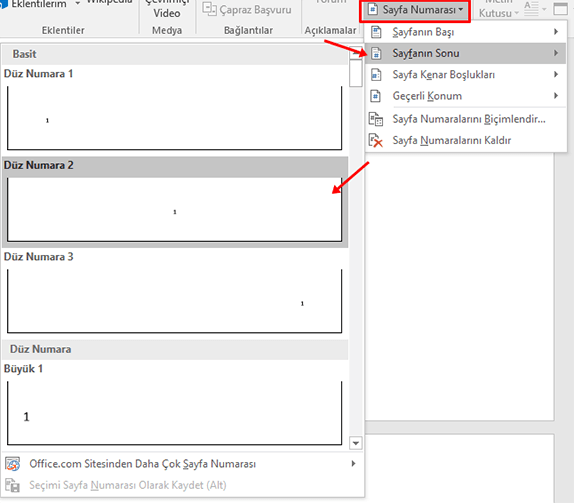Viewport: 574px width, 503px height.
Task: Click the Sayfa Numaralarını Kaldır icon
Action: click(376, 141)
